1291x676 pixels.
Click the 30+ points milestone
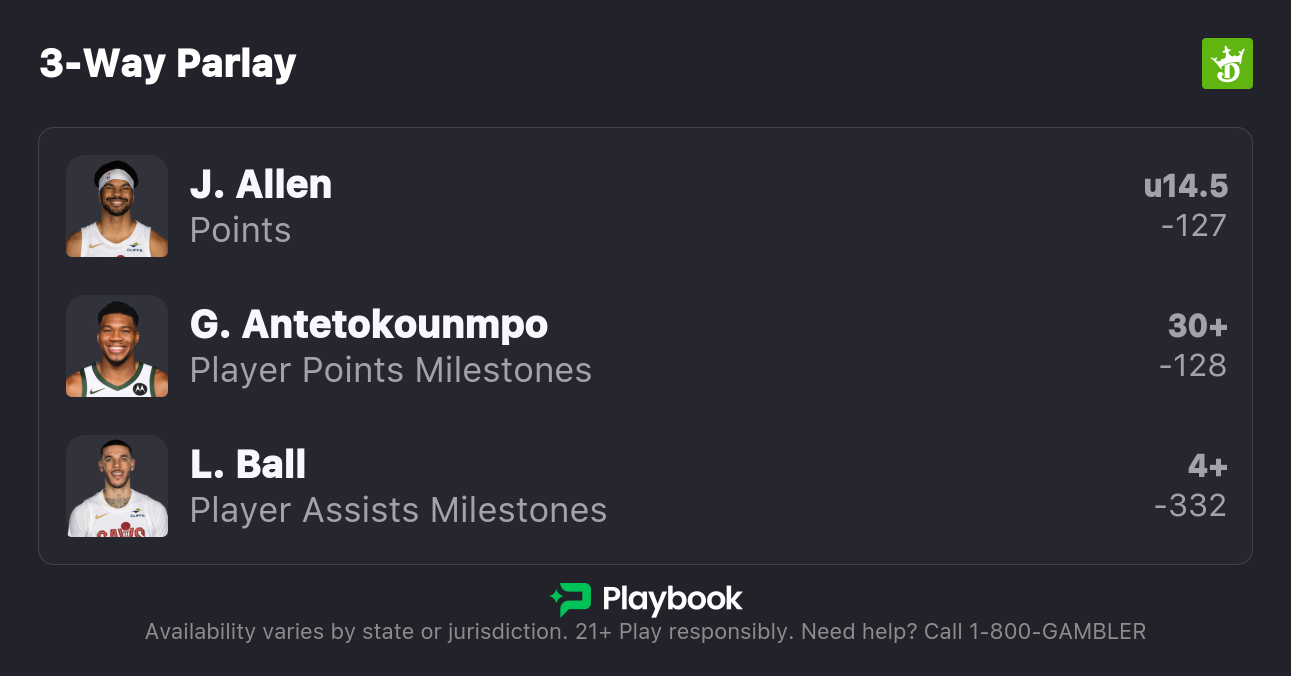point(1197,327)
